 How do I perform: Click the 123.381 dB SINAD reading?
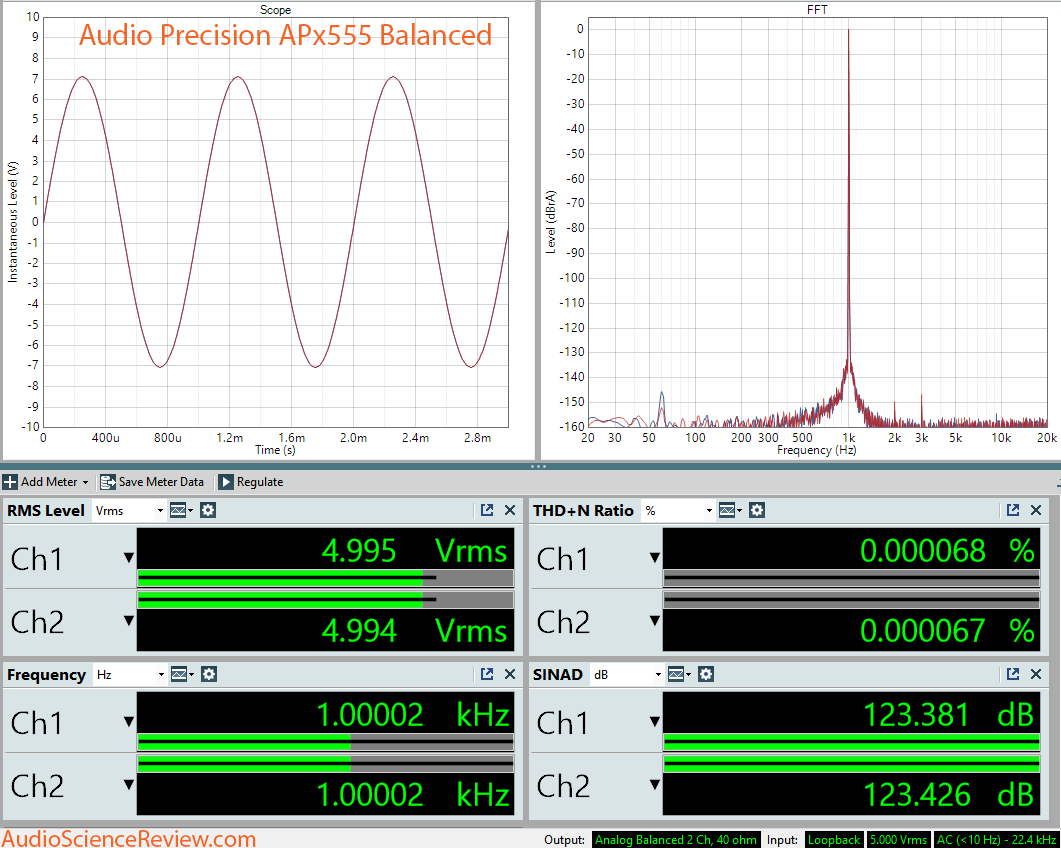tap(949, 715)
